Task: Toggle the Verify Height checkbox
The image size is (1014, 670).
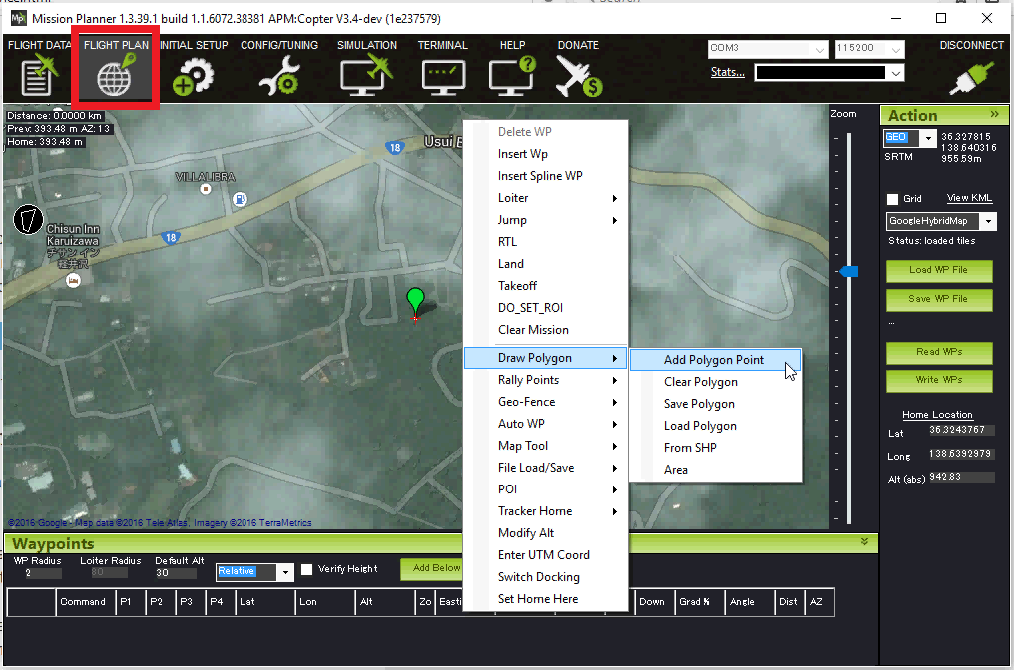Action: [307, 569]
